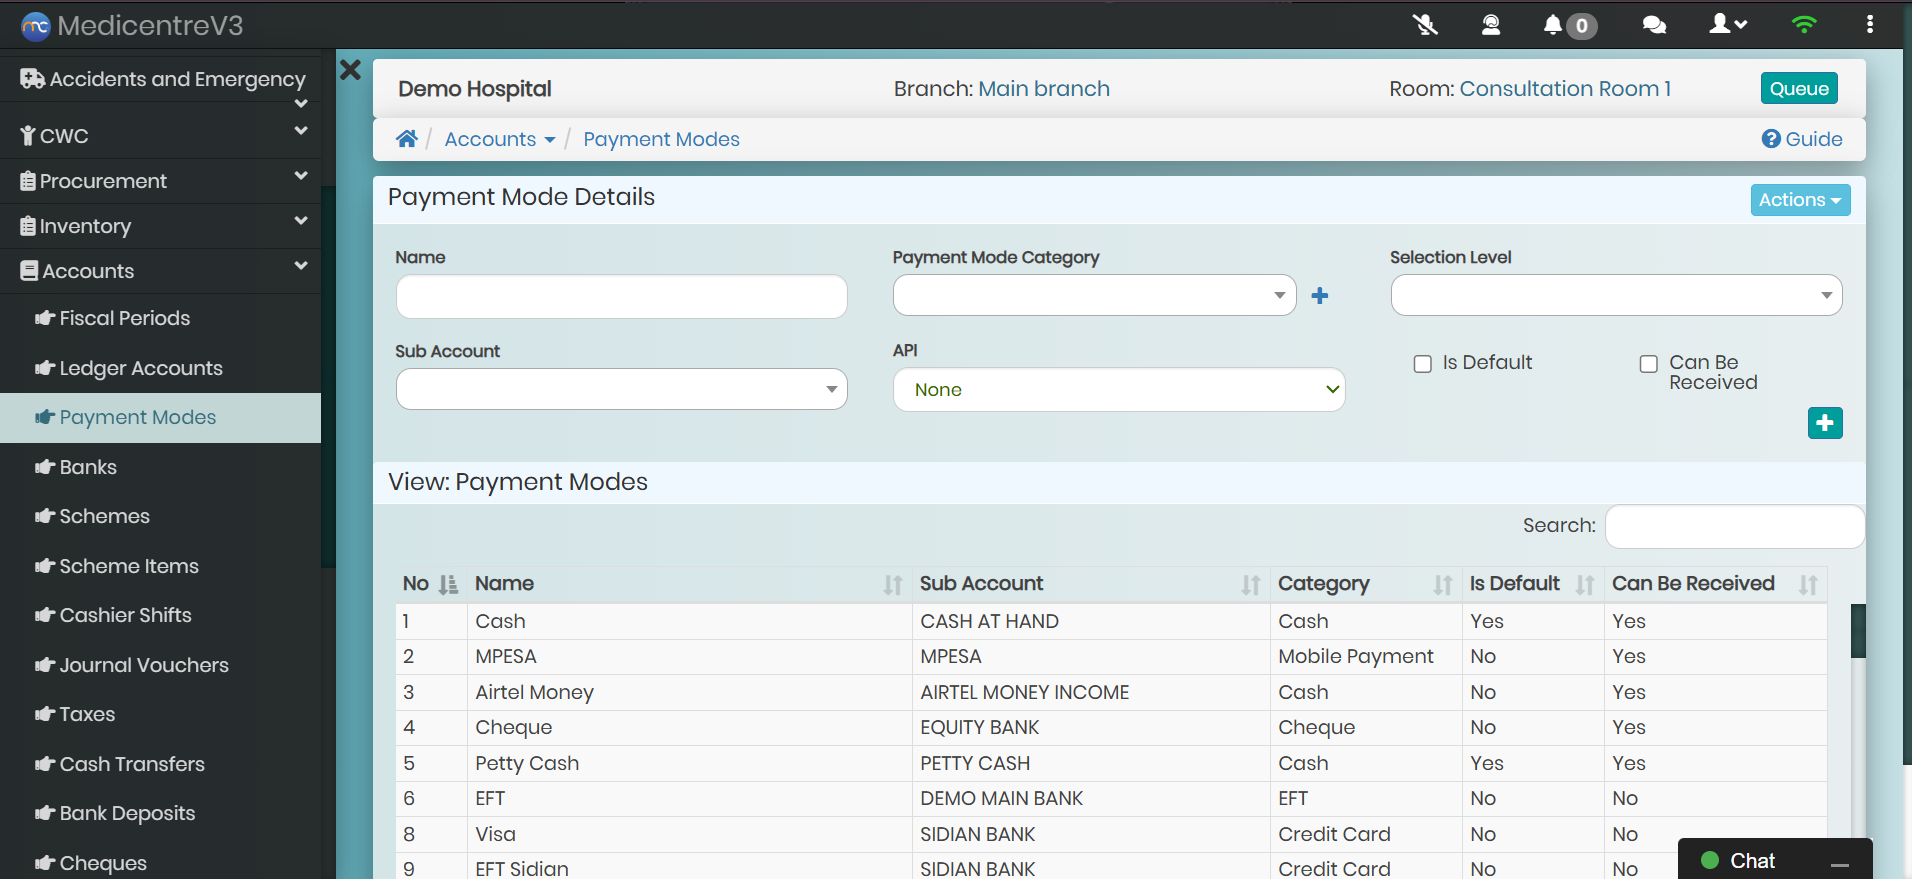
Task: Open the notifications bell icon
Action: point(1552,25)
